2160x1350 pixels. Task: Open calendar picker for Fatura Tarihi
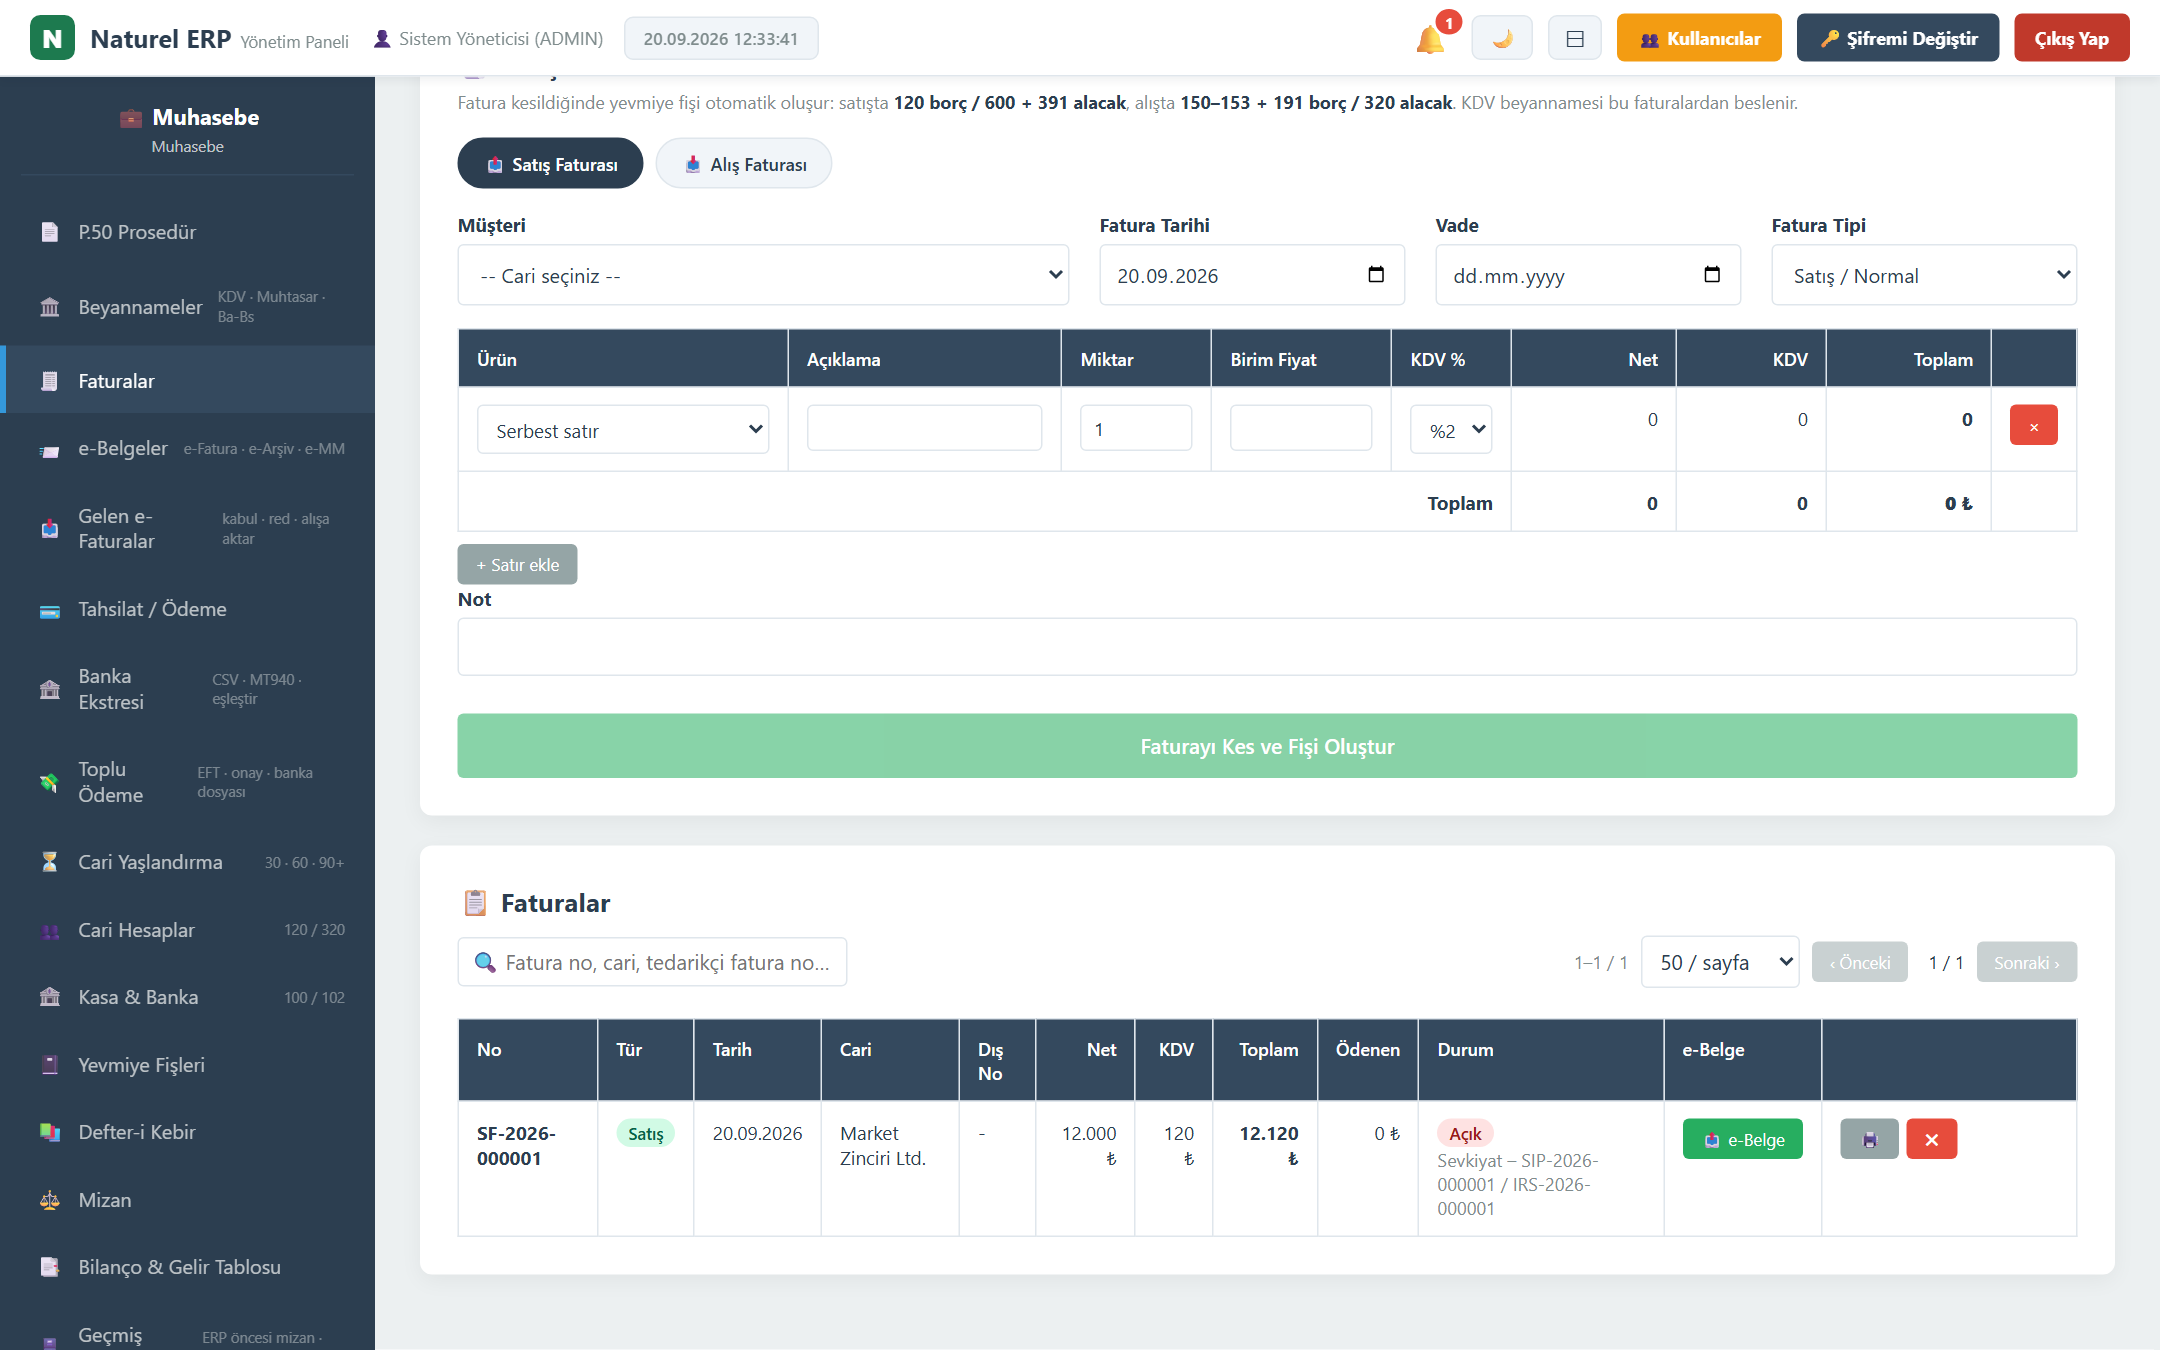(x=1376, y=274)
